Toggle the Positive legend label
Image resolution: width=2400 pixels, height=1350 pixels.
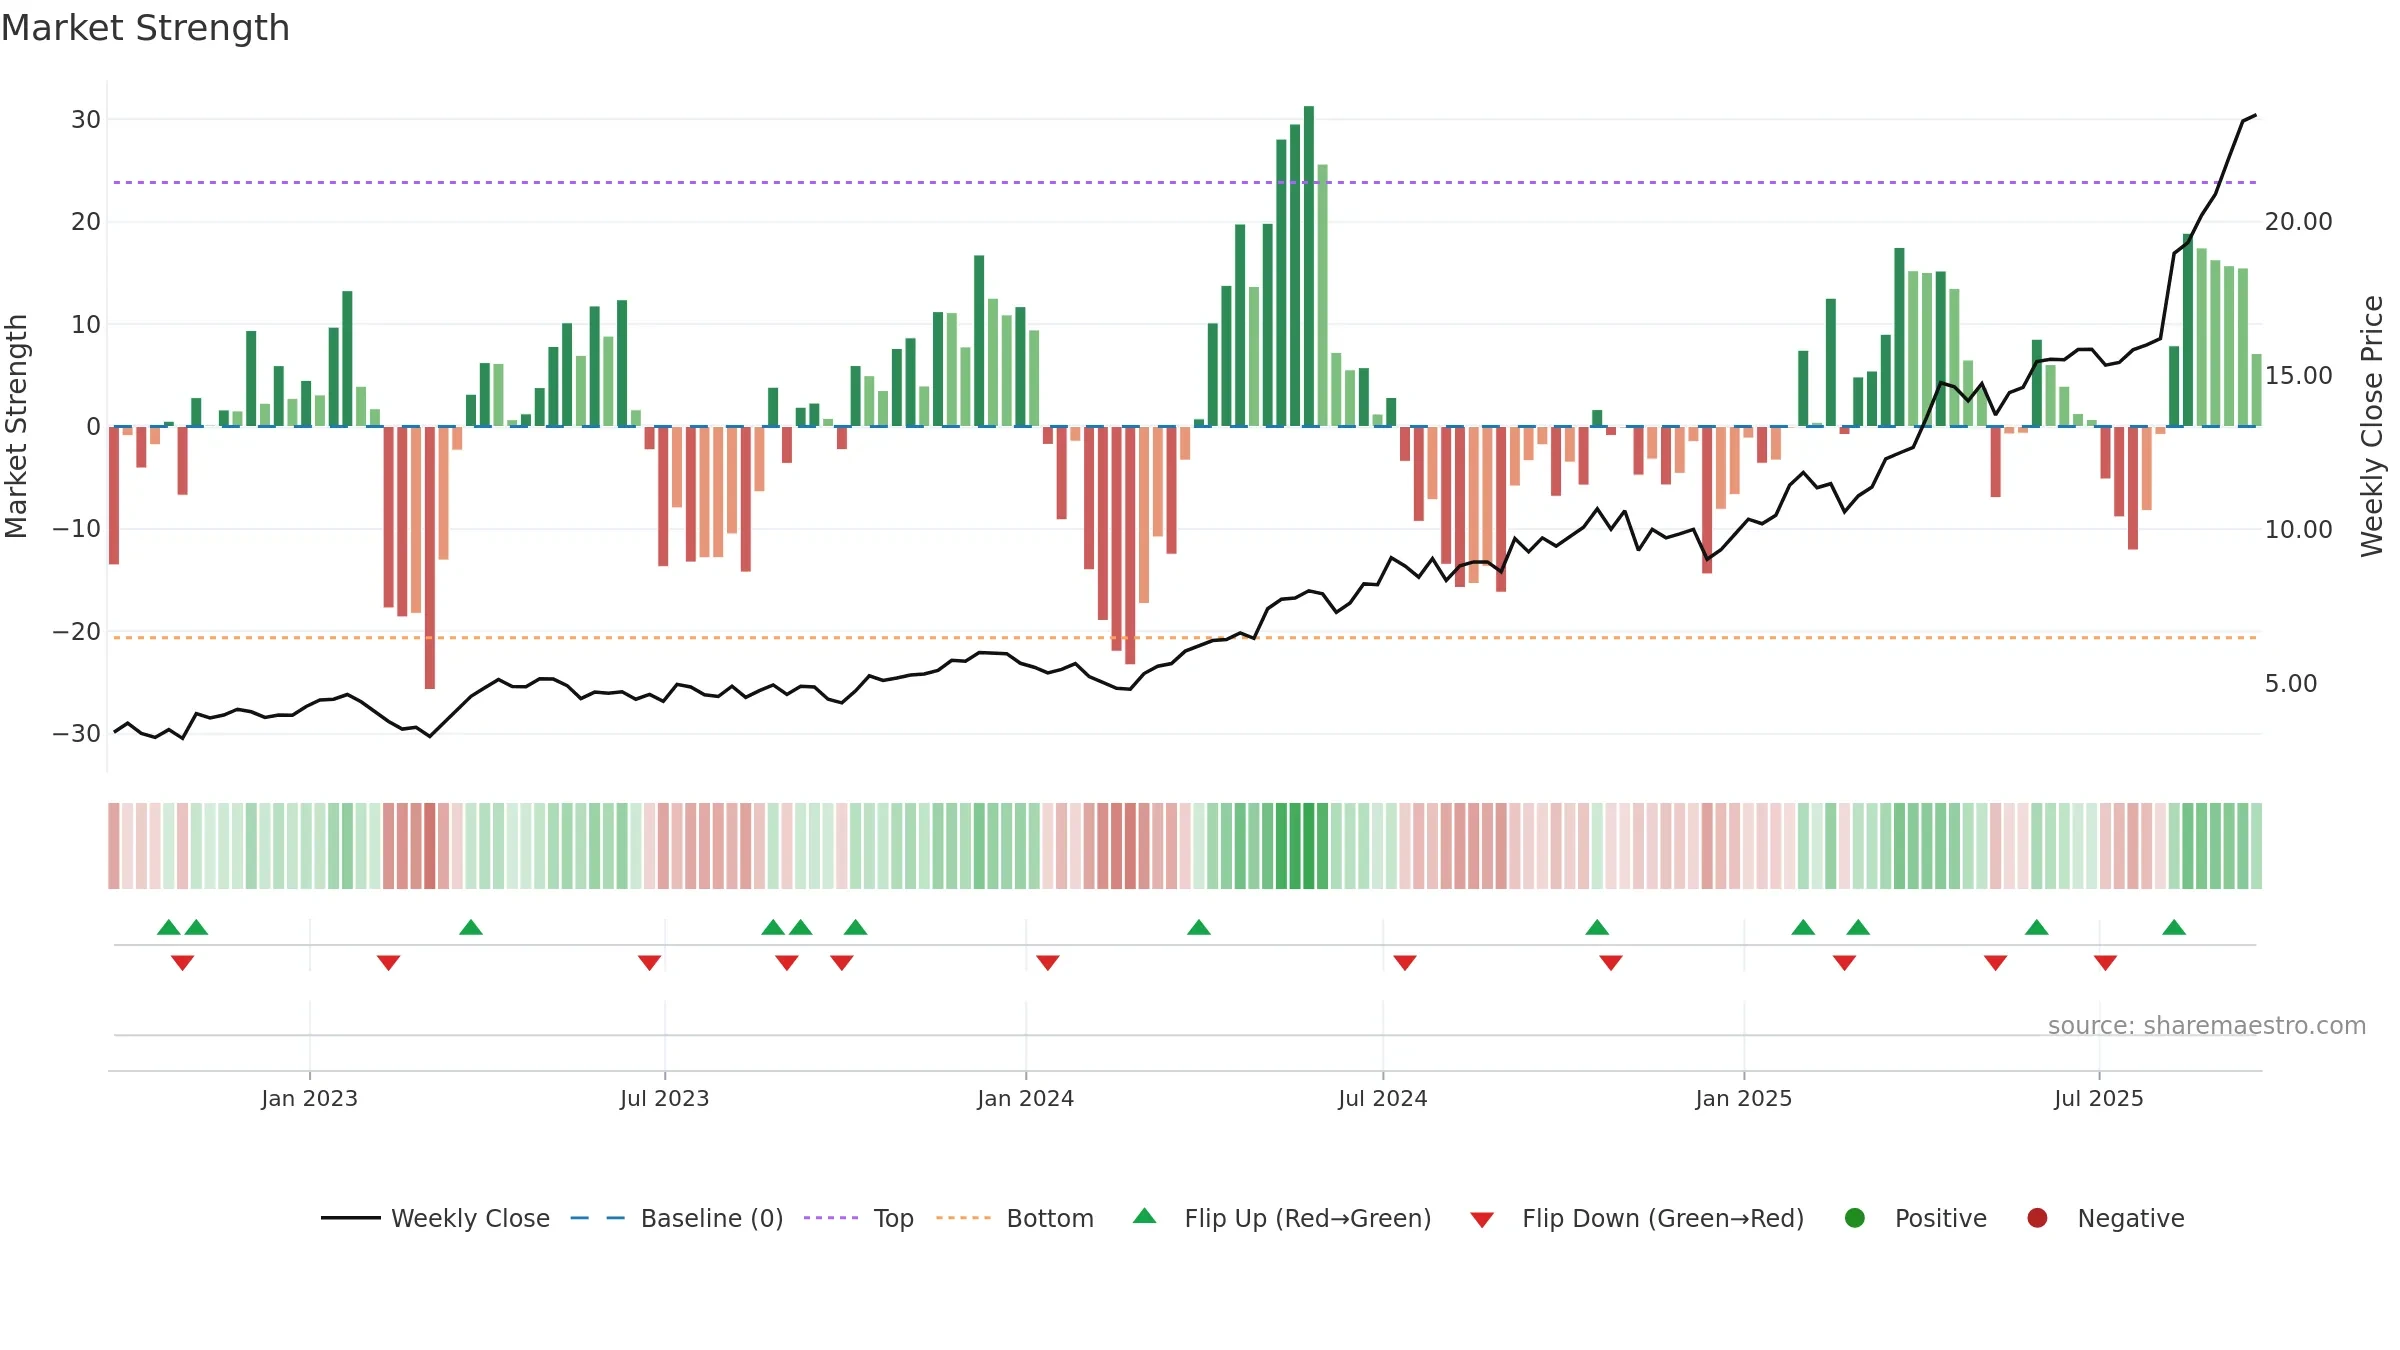click(x=1941, y=1218)
